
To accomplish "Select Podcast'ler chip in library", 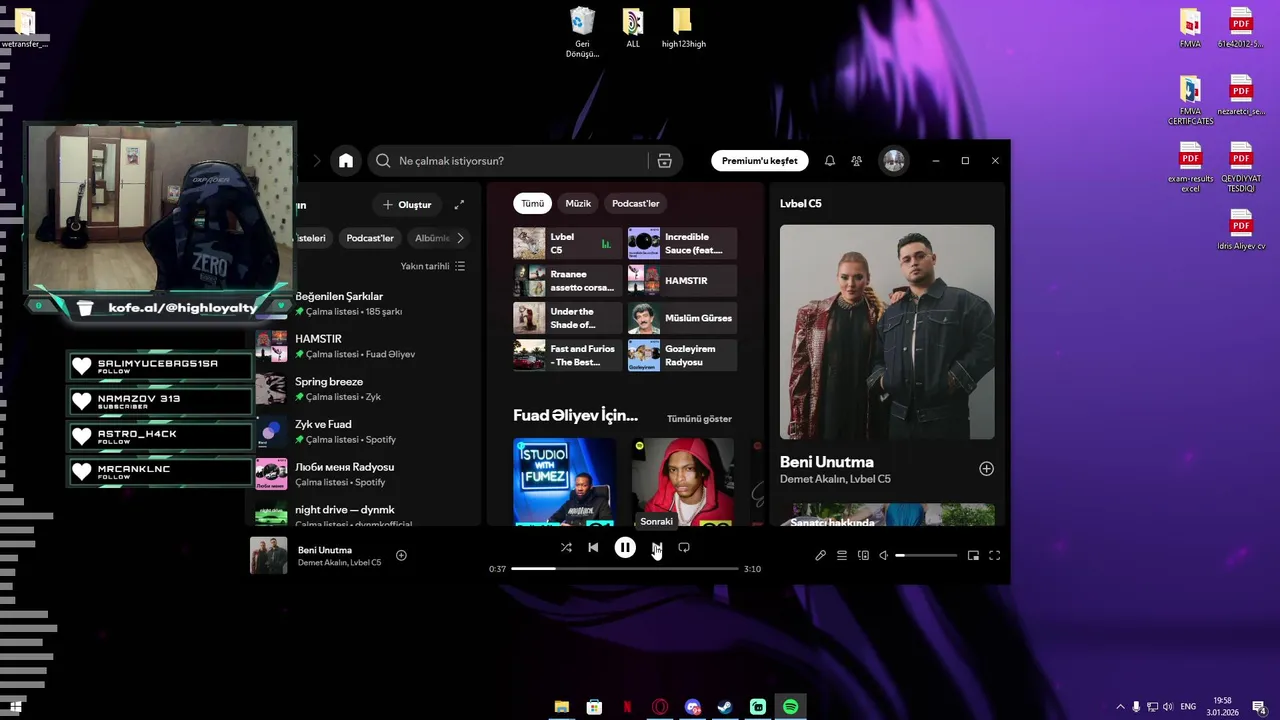I will click(x=370, y=238).
